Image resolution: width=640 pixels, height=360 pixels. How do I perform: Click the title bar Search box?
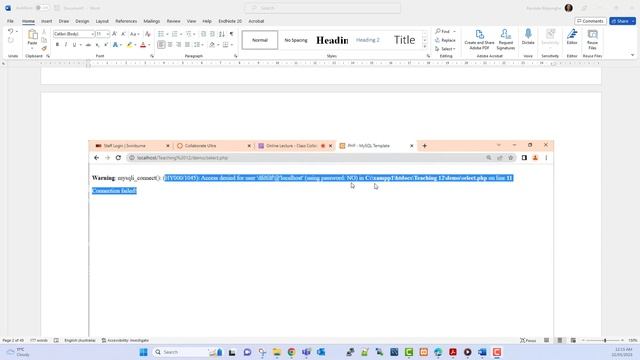tap(322, 8)
